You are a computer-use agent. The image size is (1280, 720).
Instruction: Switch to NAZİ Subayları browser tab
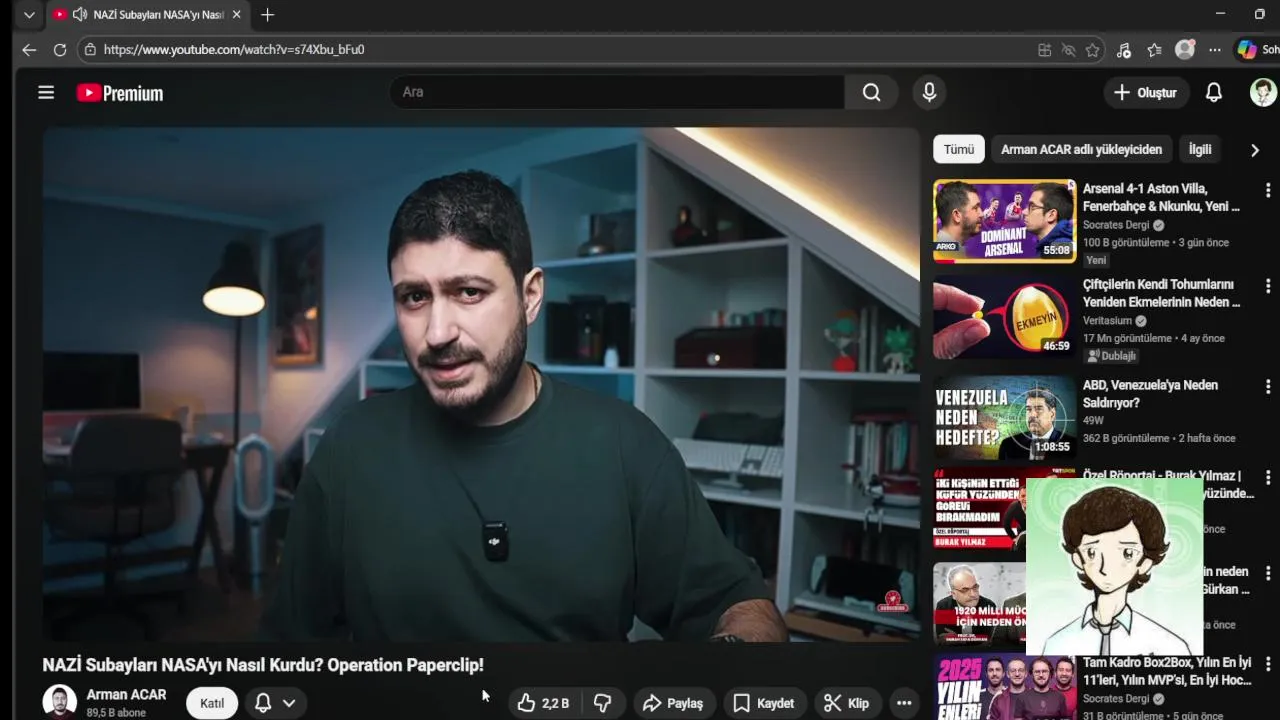click(x=150, y=15)
